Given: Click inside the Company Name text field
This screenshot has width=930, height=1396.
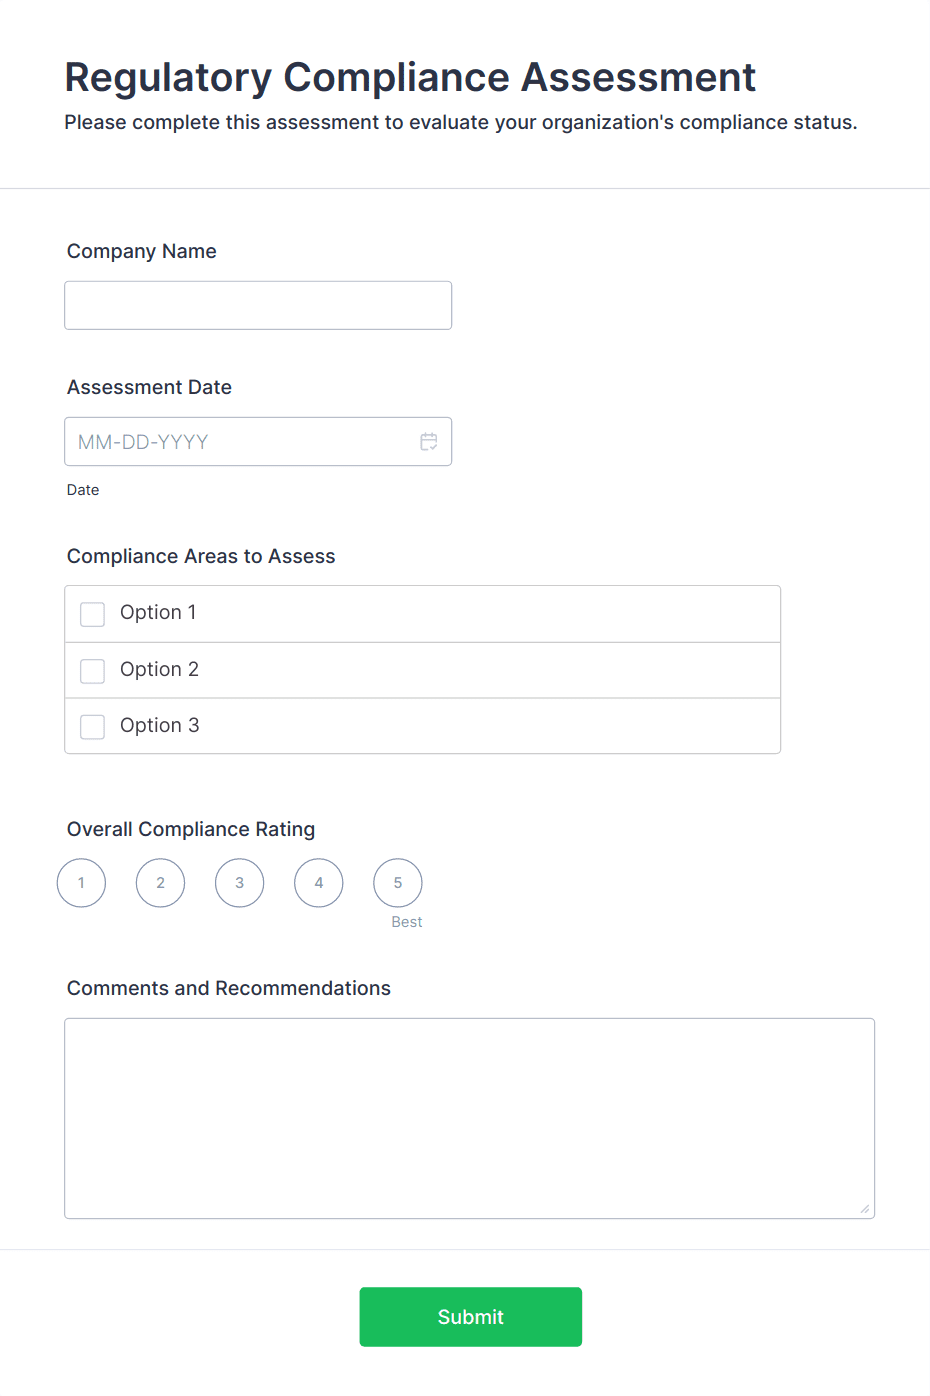Looking at the screenshot, I should (258, 305).
